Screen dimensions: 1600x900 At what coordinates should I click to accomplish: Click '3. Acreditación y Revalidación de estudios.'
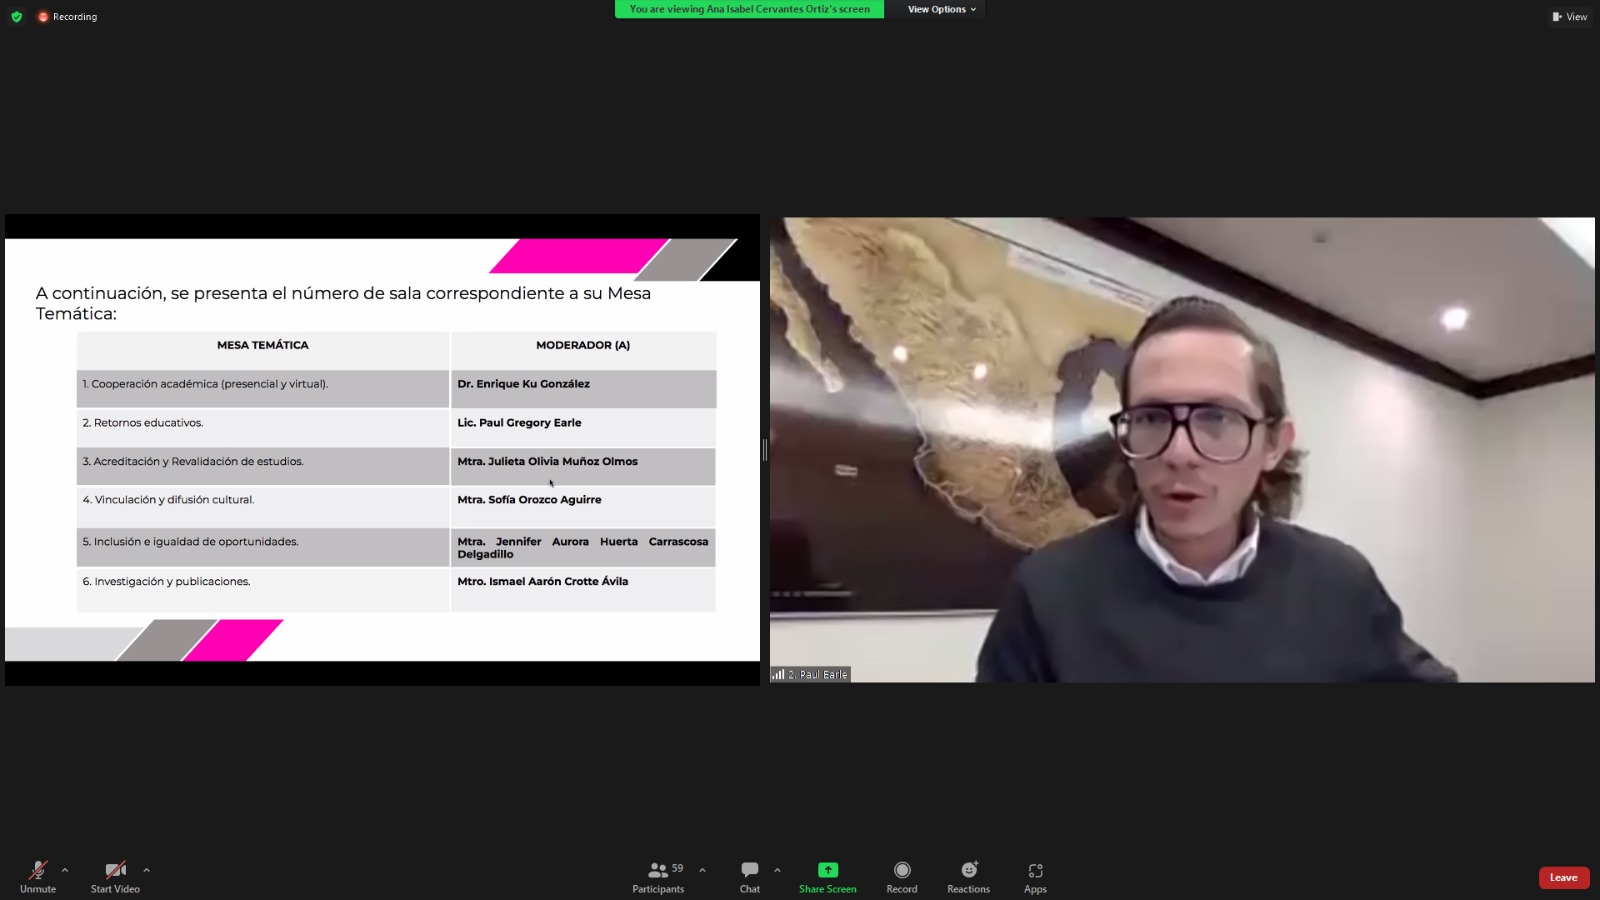click(193, 462)
